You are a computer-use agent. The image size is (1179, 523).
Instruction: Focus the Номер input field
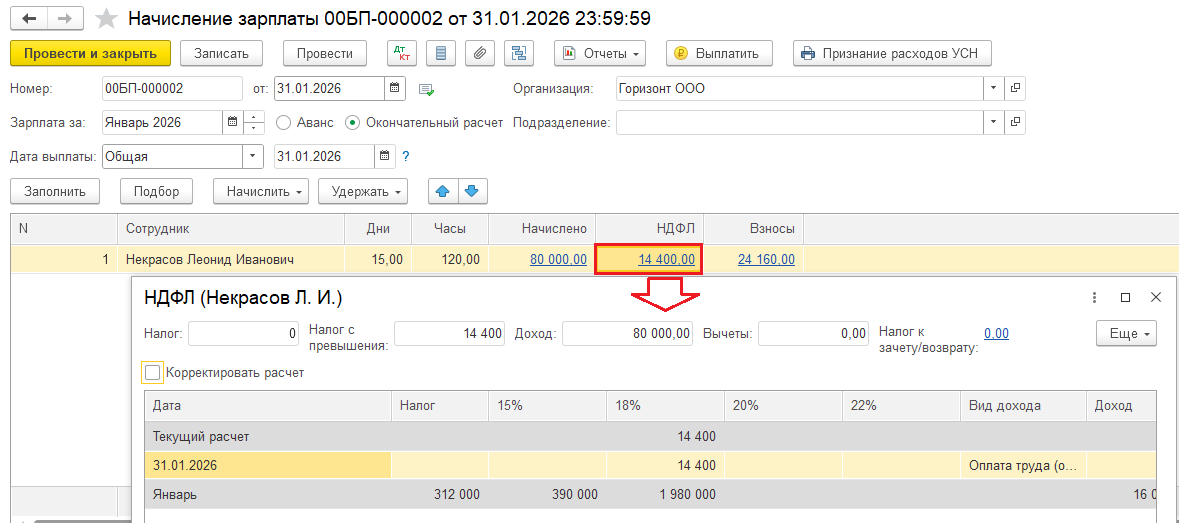pos(172,89)
